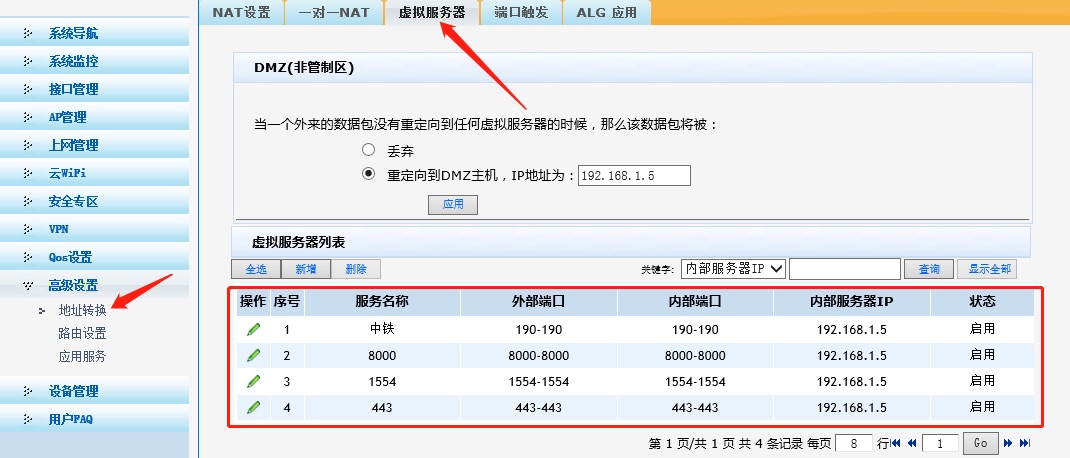Click 服务名称 column header
The height and width of the screenshot is (458, 1070).
(382, 302)
